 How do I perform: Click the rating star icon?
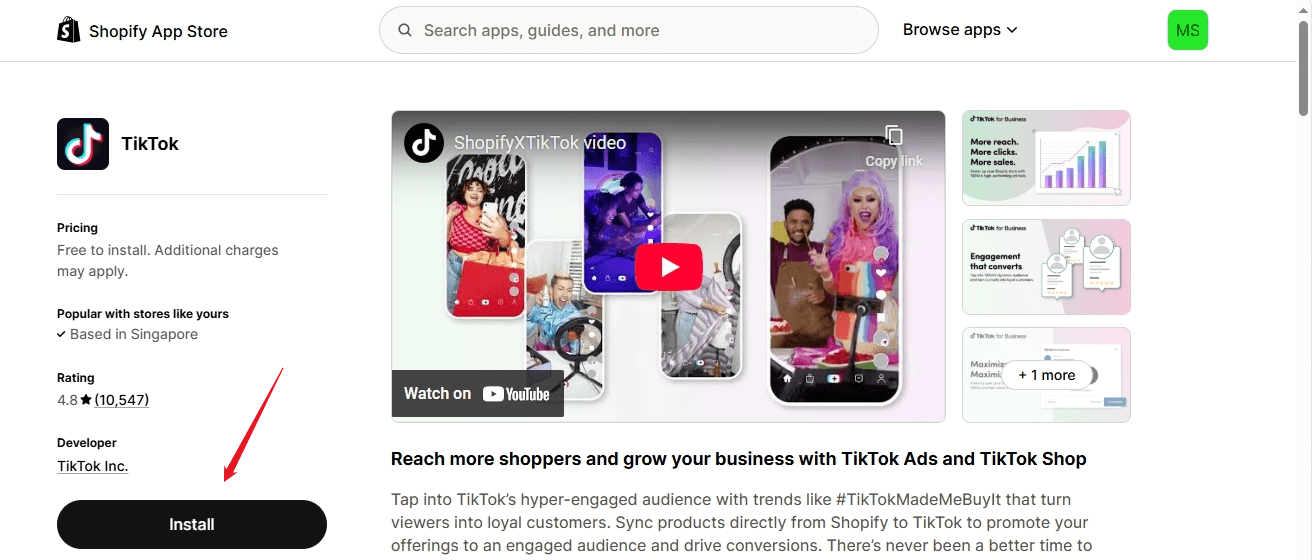(86, 400)
